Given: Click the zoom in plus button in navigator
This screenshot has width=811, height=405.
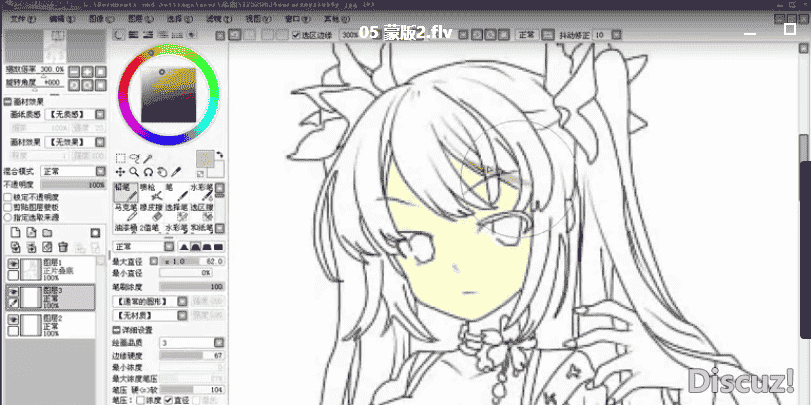Looking at the screenshot, I should (x=88, y=71).
